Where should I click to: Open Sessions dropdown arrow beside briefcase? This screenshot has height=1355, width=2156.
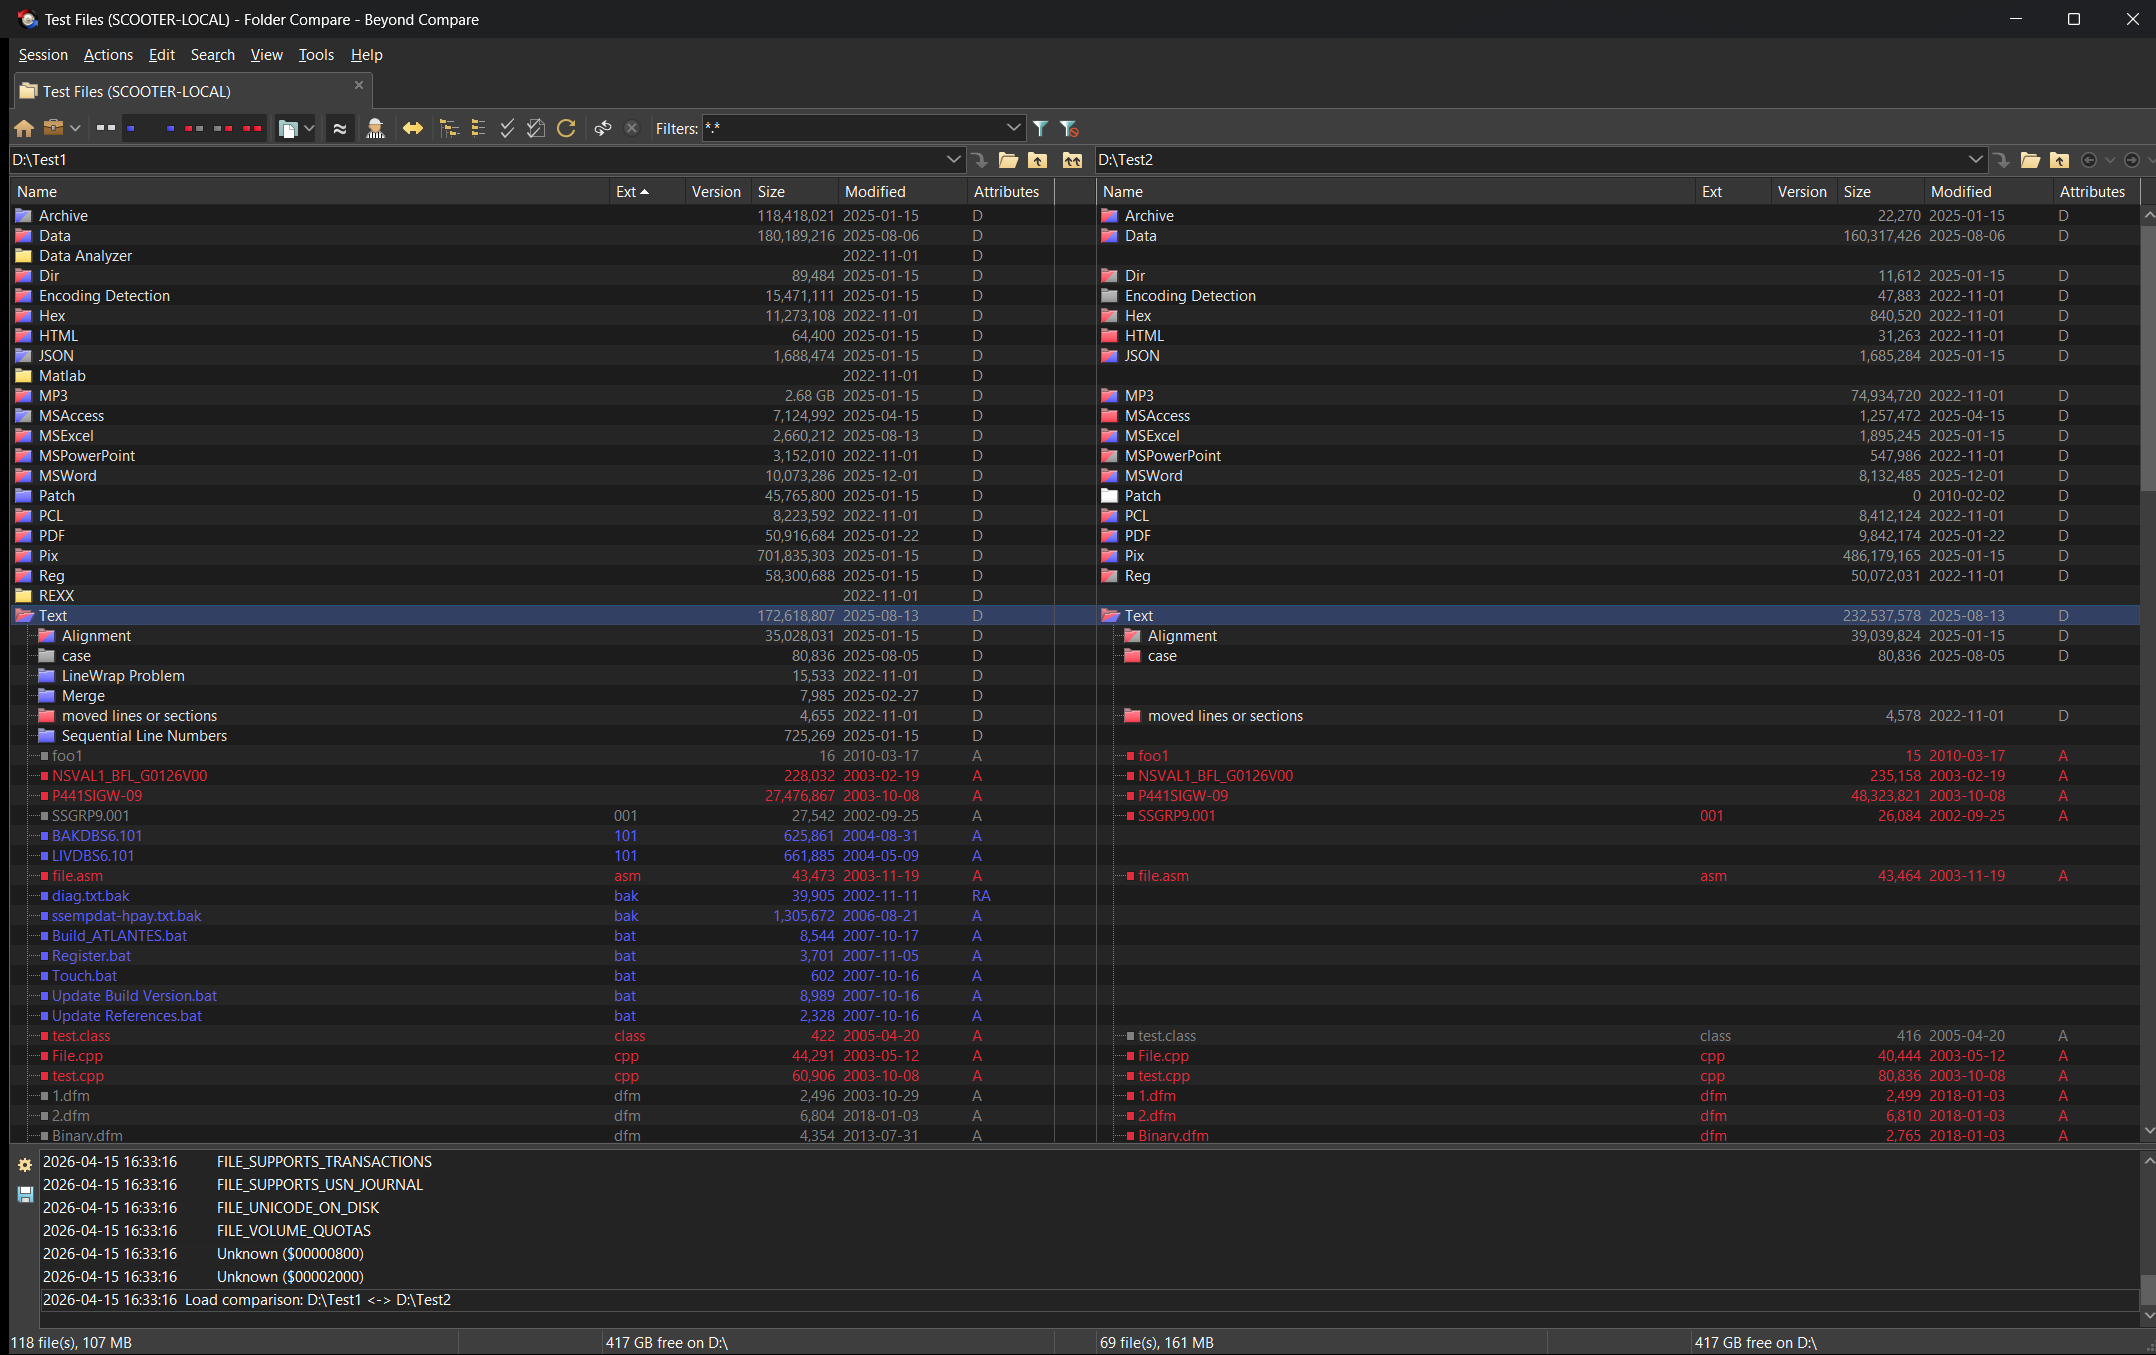coord(75,128)
